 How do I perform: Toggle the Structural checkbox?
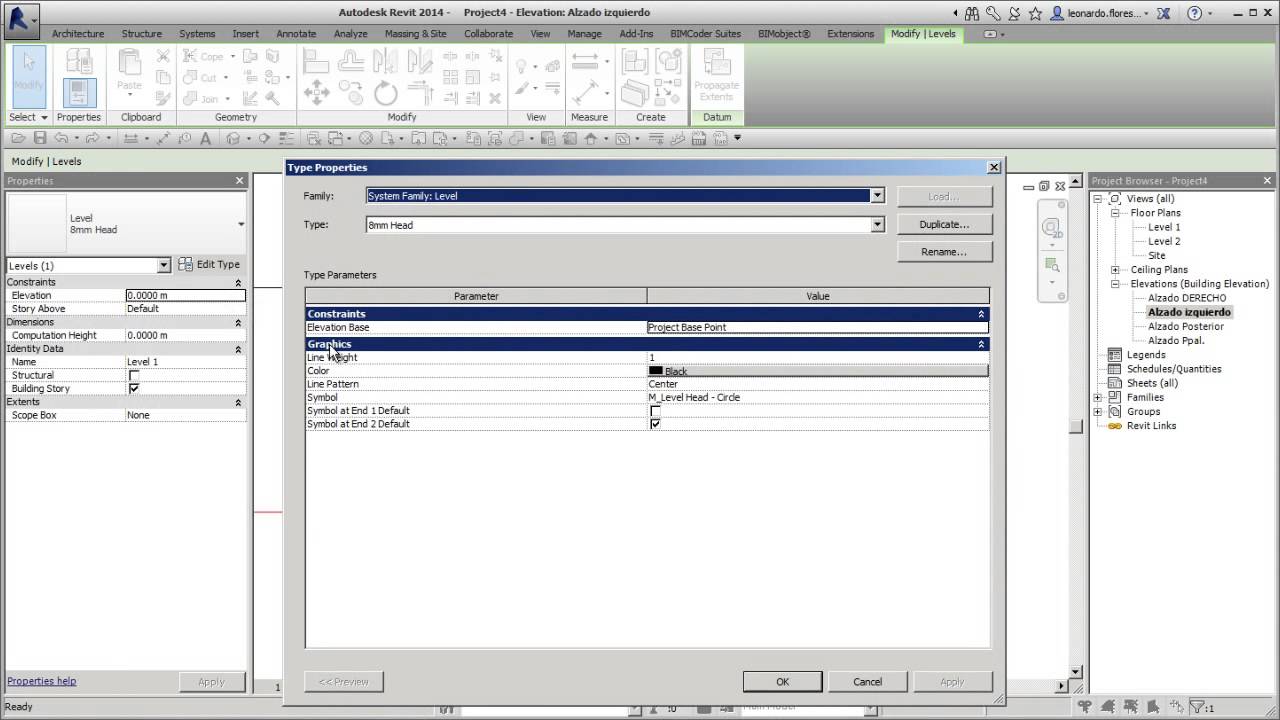tap(134, 375)
